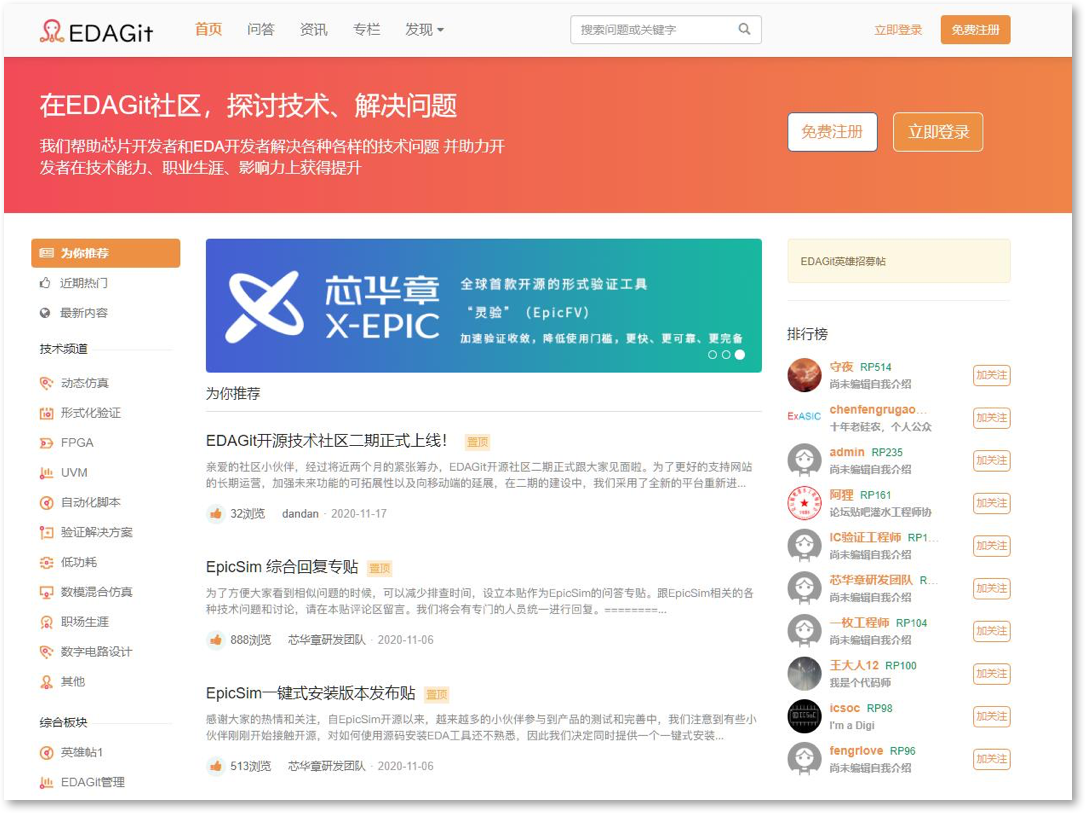Click the 数字电路设计 channel icon
1085x813 pixels.
[x=46, y=652]
